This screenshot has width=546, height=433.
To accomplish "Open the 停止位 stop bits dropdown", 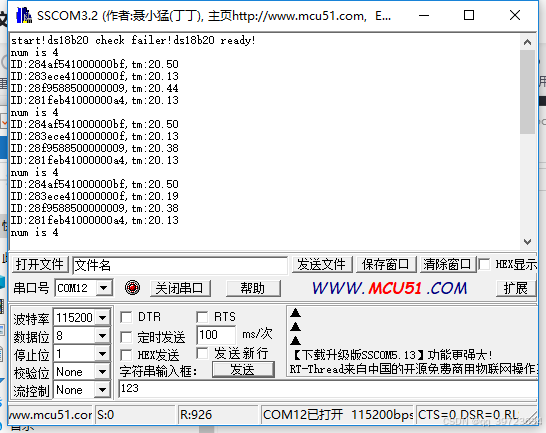I will pyautogui.click(x=102, y=354).
